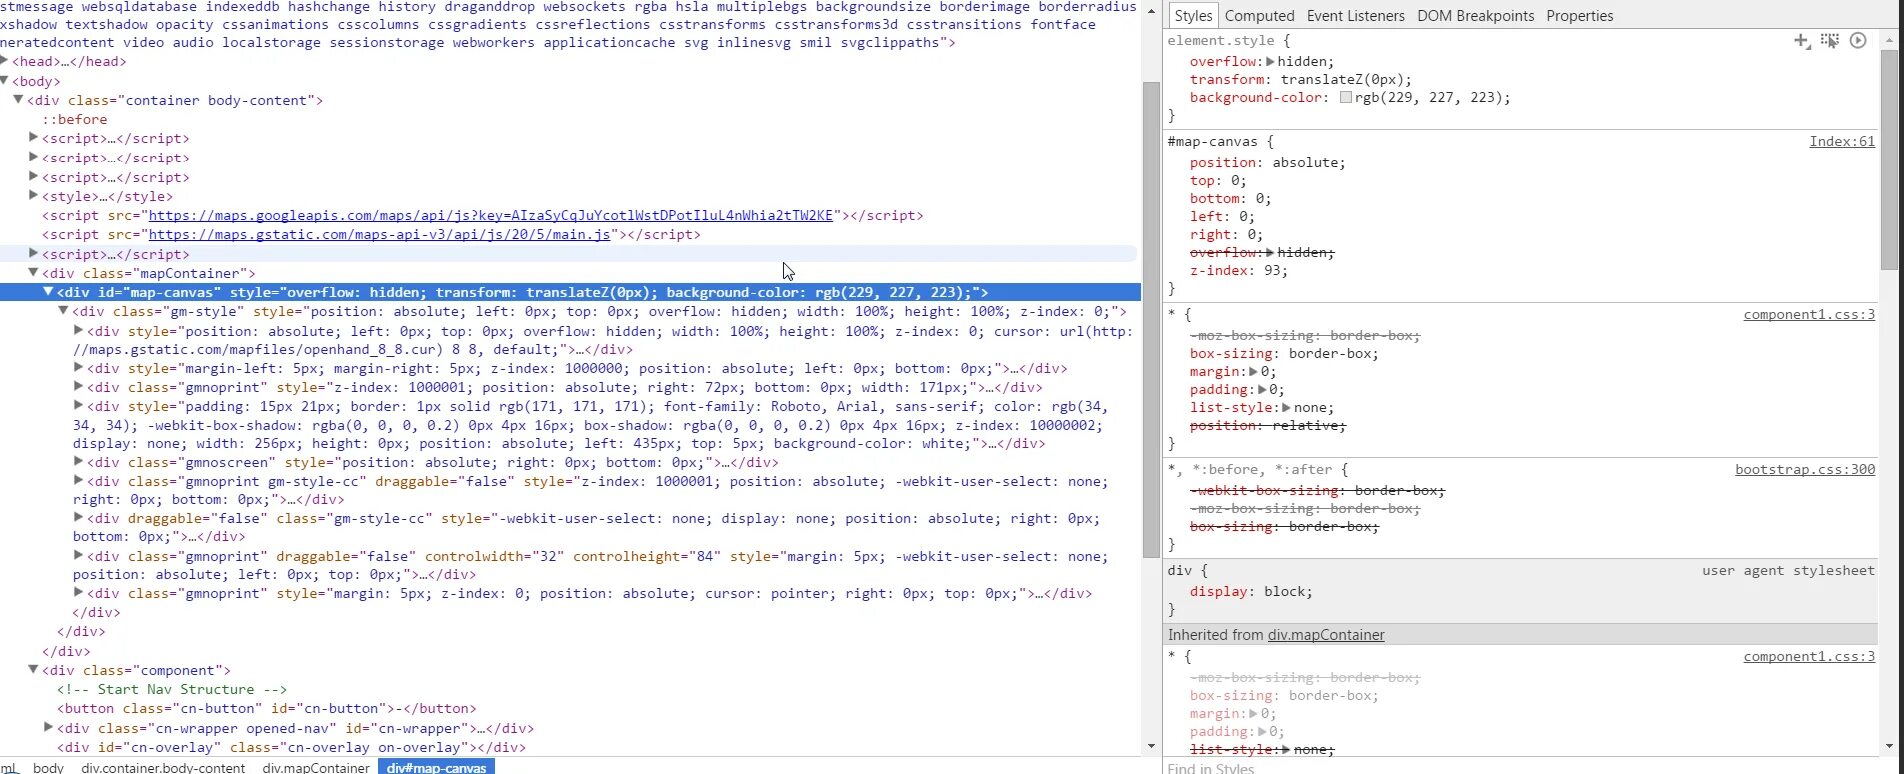This screenshot has width=1904, height=774.
Task: Open the maps.gstatic.com main.js URL
Action: 379,235
